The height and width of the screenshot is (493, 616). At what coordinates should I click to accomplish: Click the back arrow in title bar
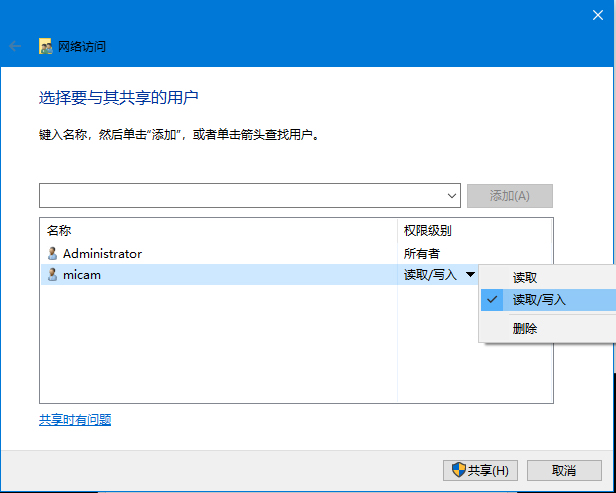tap(15, 46)
